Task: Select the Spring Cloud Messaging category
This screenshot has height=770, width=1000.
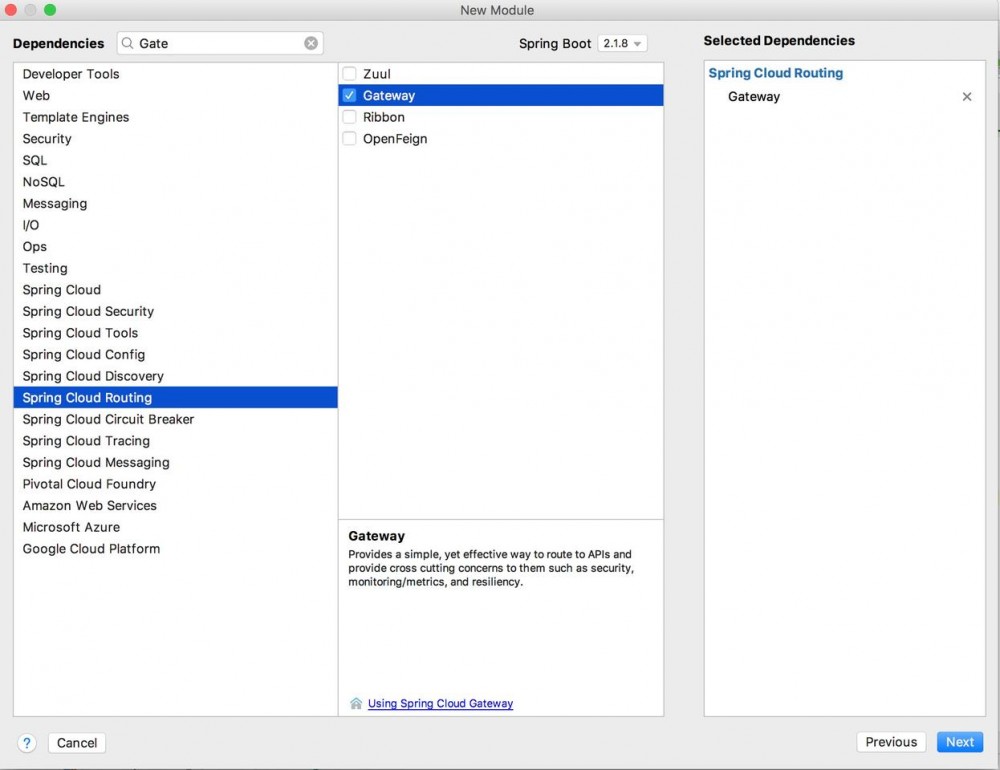Action: pos(175,463)
